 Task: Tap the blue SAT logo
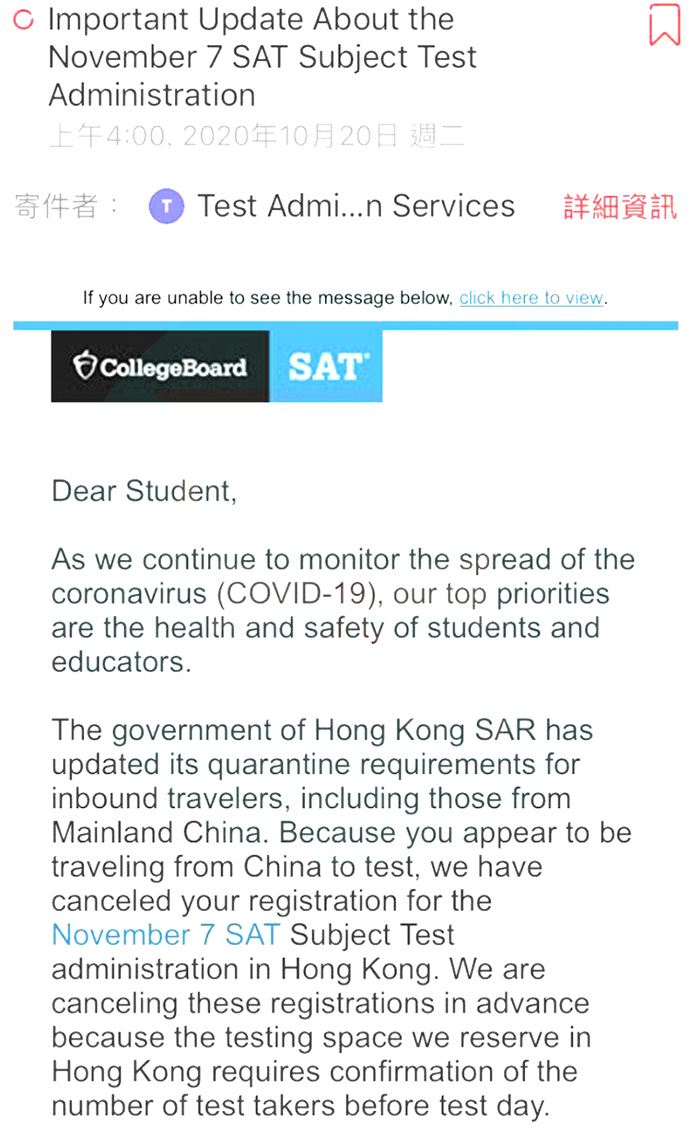326,367
